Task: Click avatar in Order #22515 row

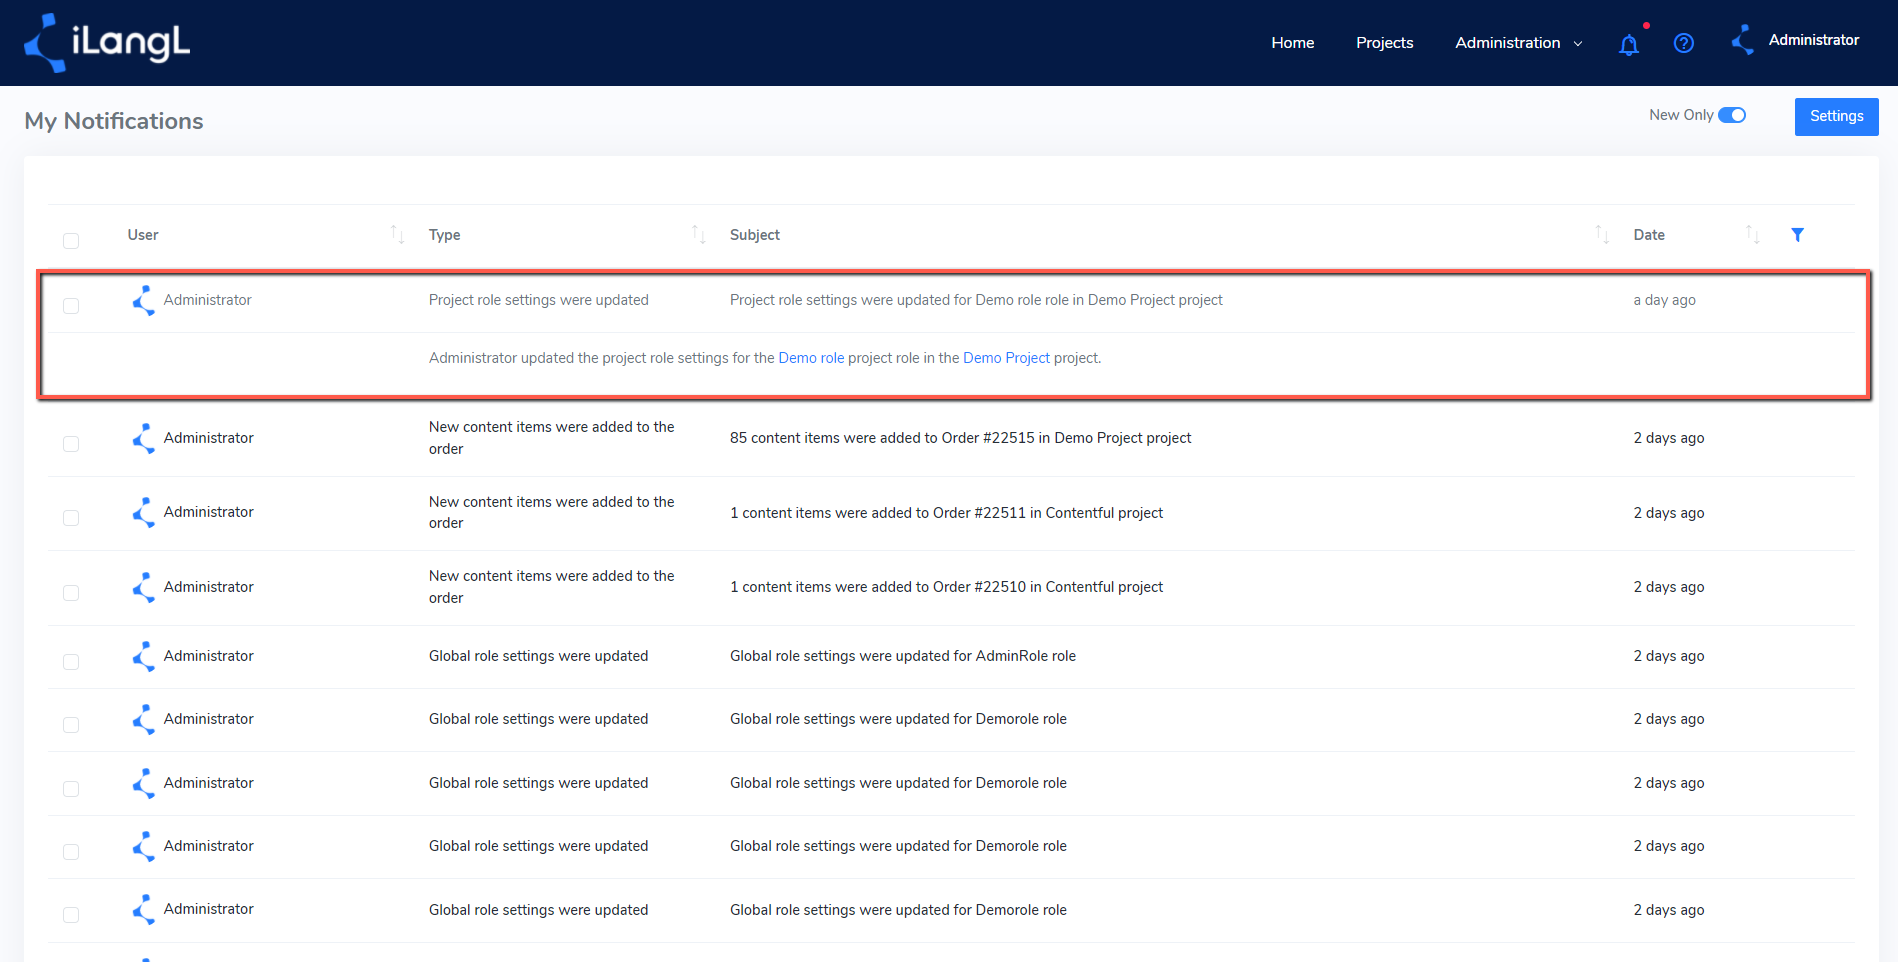Action: pyautogui.click(x=144, y=438)
